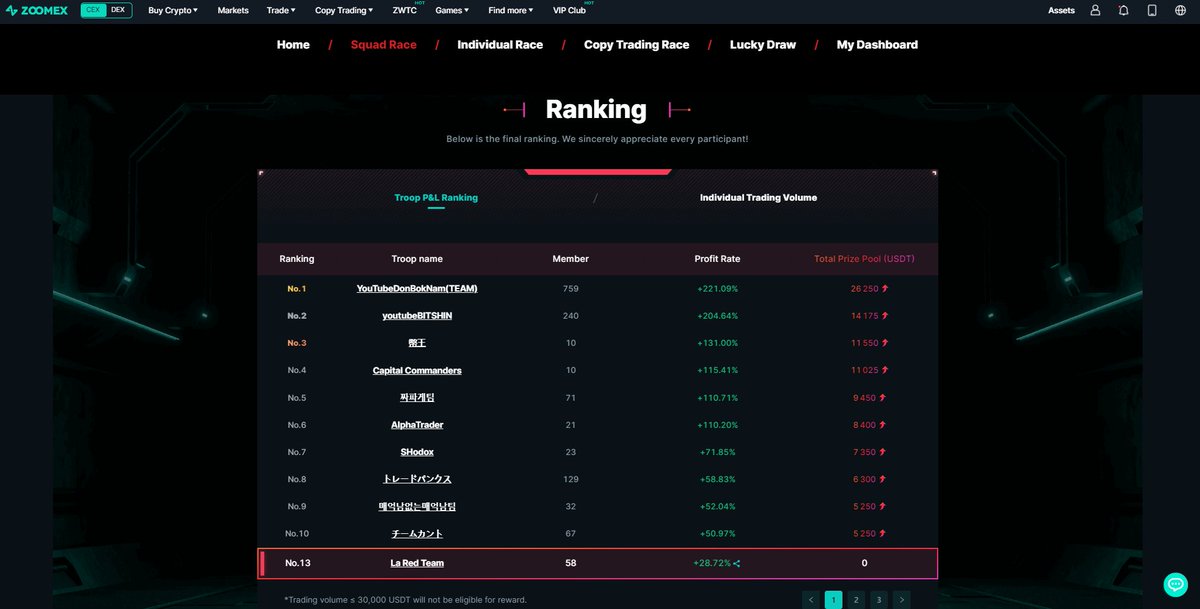
Task: Open the notifications bell
Action: coord(1124,10)
